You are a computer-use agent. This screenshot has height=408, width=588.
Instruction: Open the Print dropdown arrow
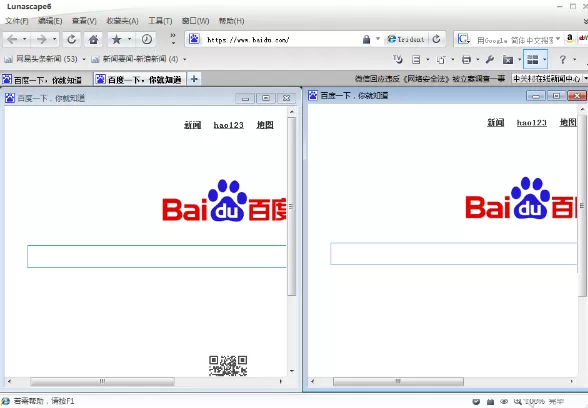coord(477,60)
